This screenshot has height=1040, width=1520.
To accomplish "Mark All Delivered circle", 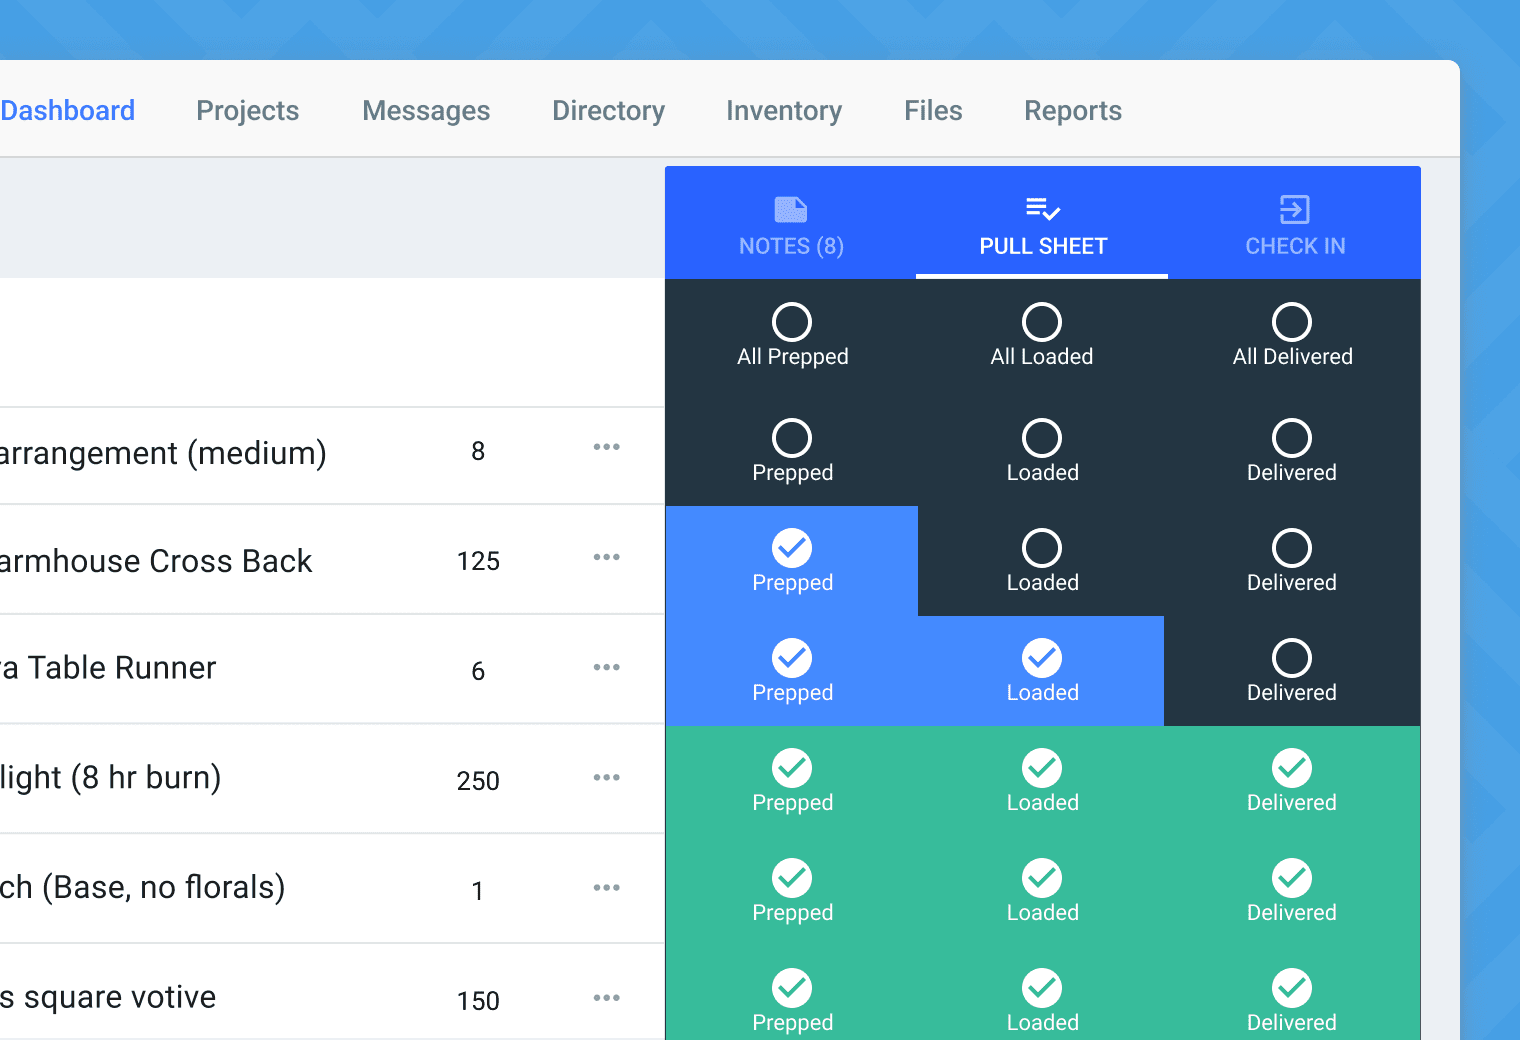I will click(x=1292, y=322).
